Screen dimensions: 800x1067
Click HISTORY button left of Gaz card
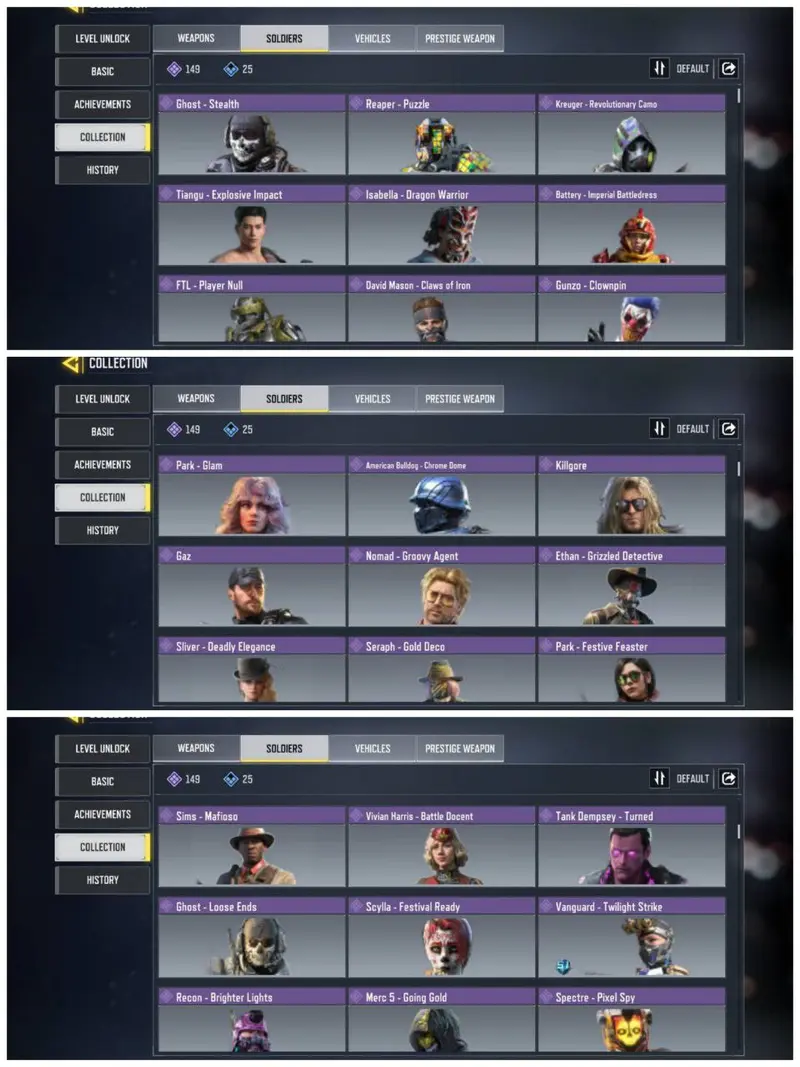point(102,530)
